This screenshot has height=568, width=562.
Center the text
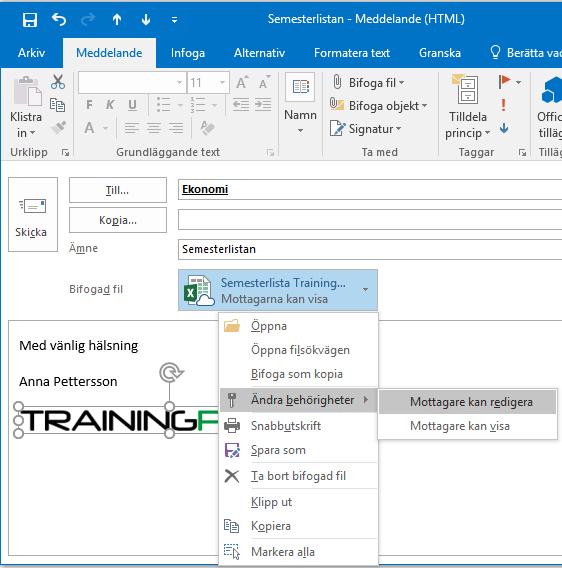tap(154, 128)
